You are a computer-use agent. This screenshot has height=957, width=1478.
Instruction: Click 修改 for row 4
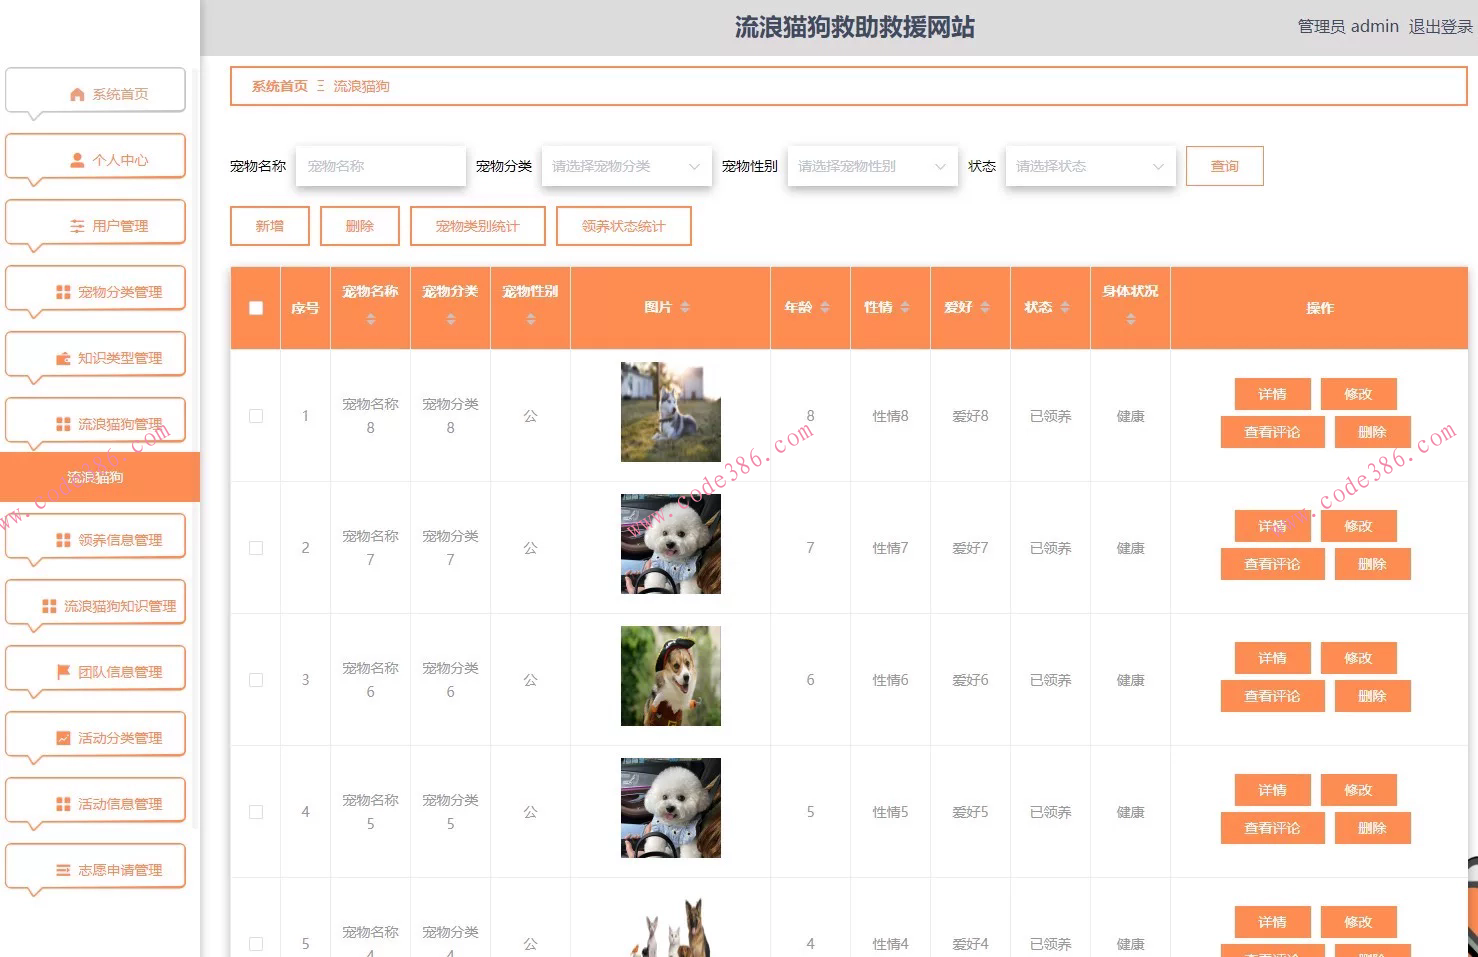pos(1358,790)
